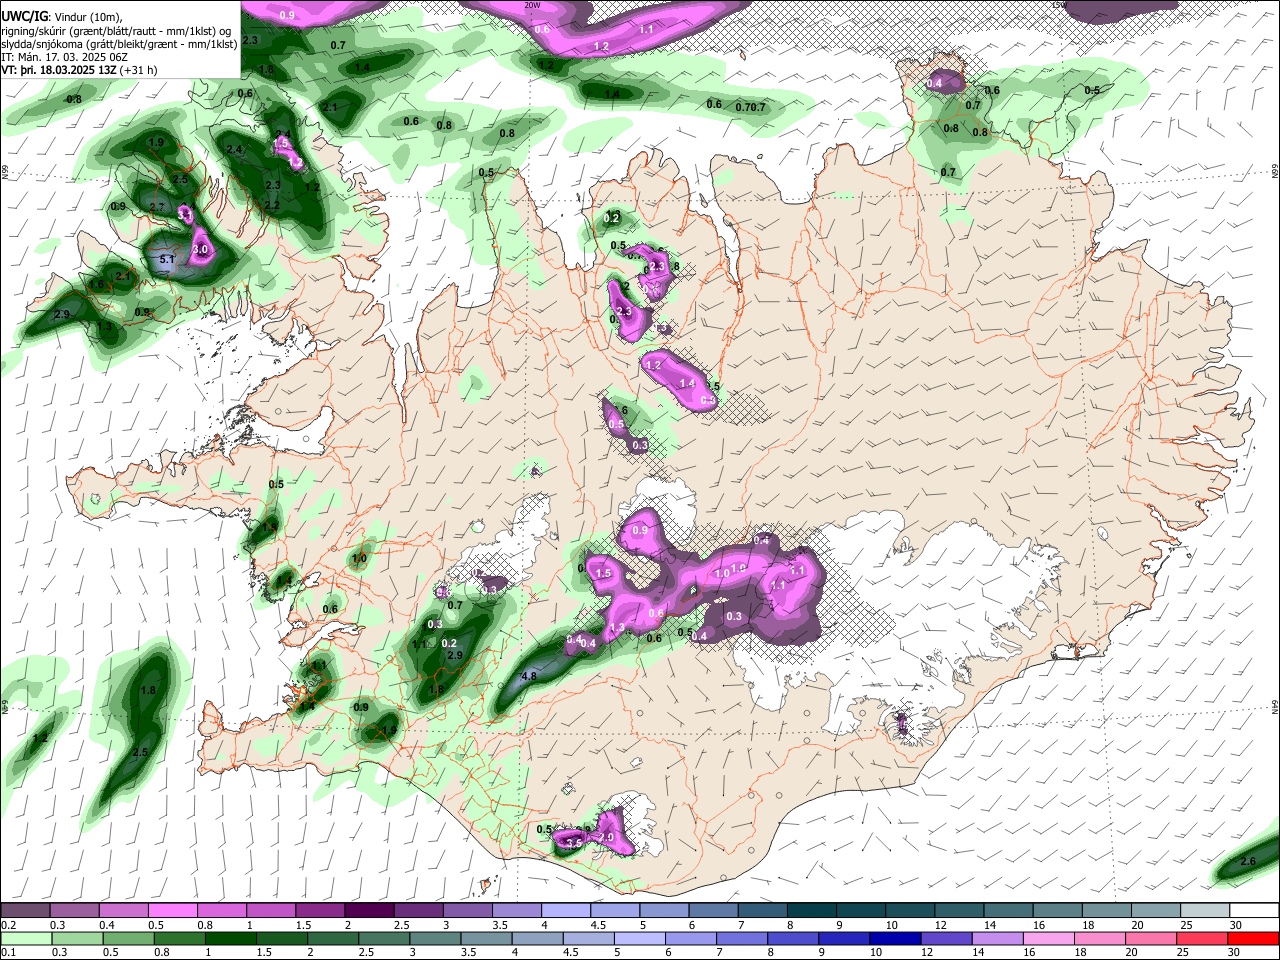
Task: Click the mauve swatch starting the upper color scale
Action: click(24, 911)
